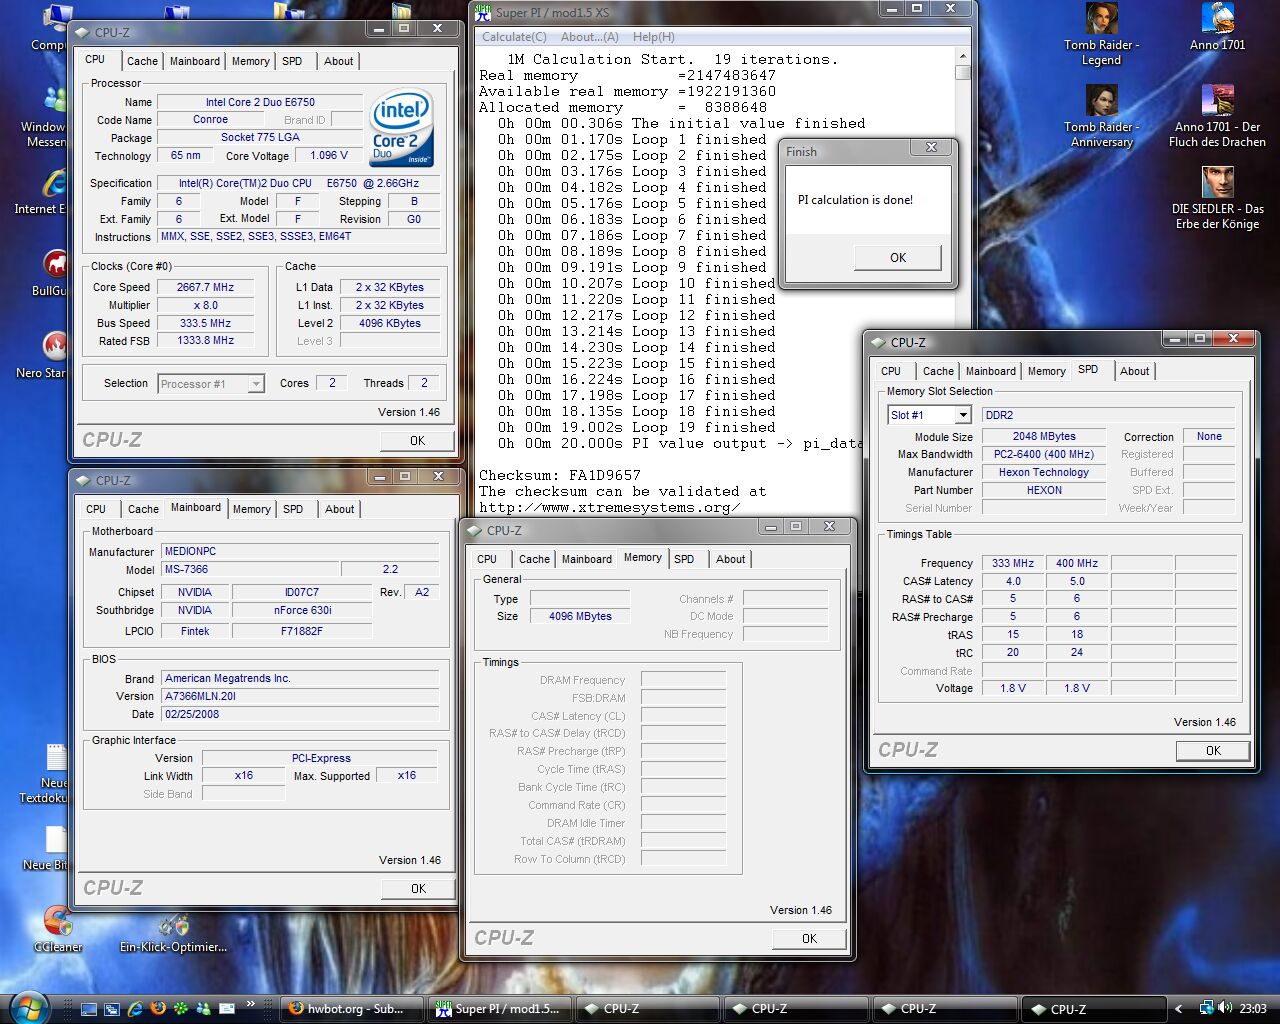Click Checksum: FA1D9657 line in Super PI
1280x1024 pixels.
(560, 475)
